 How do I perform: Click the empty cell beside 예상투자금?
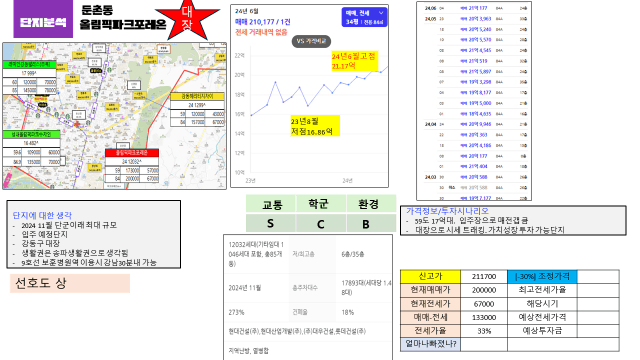(x=598, y=331)
